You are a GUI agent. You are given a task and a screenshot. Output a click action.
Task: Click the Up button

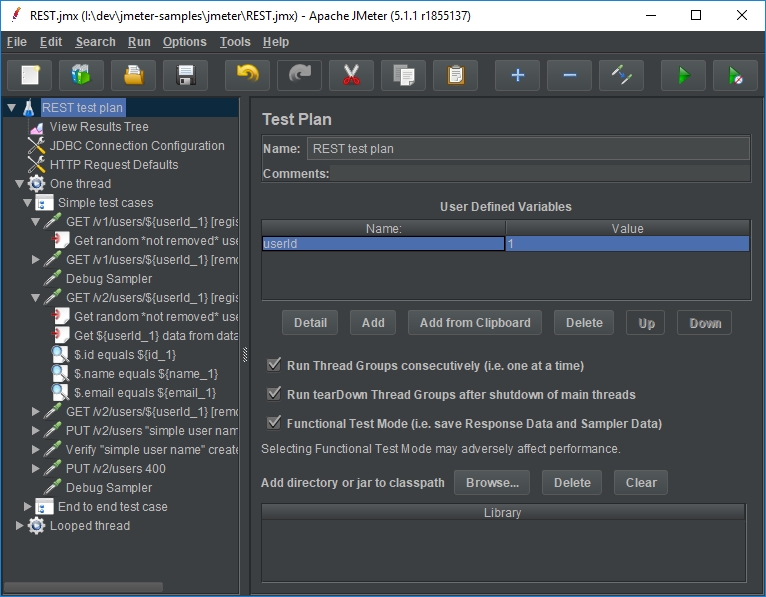pyautogui.click(x=646, y=322)
